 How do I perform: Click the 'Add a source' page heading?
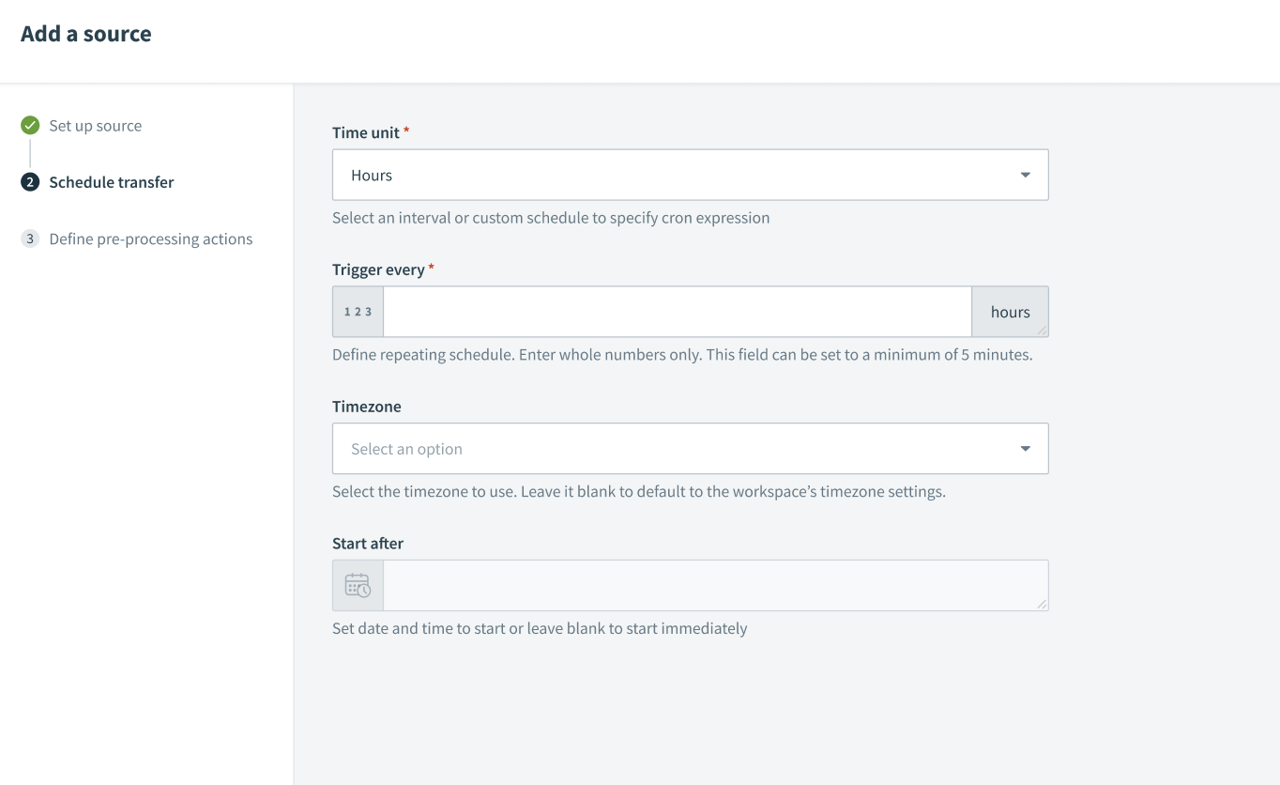(85, 33)
